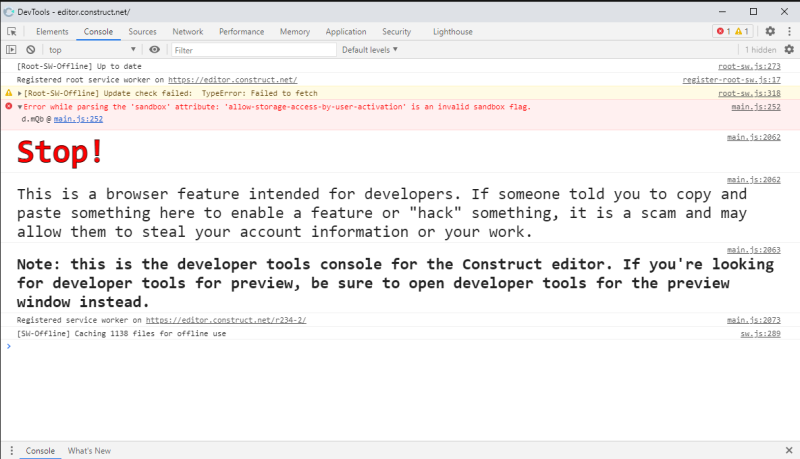Toggle the console sidebar panel icon
This screenshot has height=459, width=800.
pyautogui.click(x=11, y=49)
